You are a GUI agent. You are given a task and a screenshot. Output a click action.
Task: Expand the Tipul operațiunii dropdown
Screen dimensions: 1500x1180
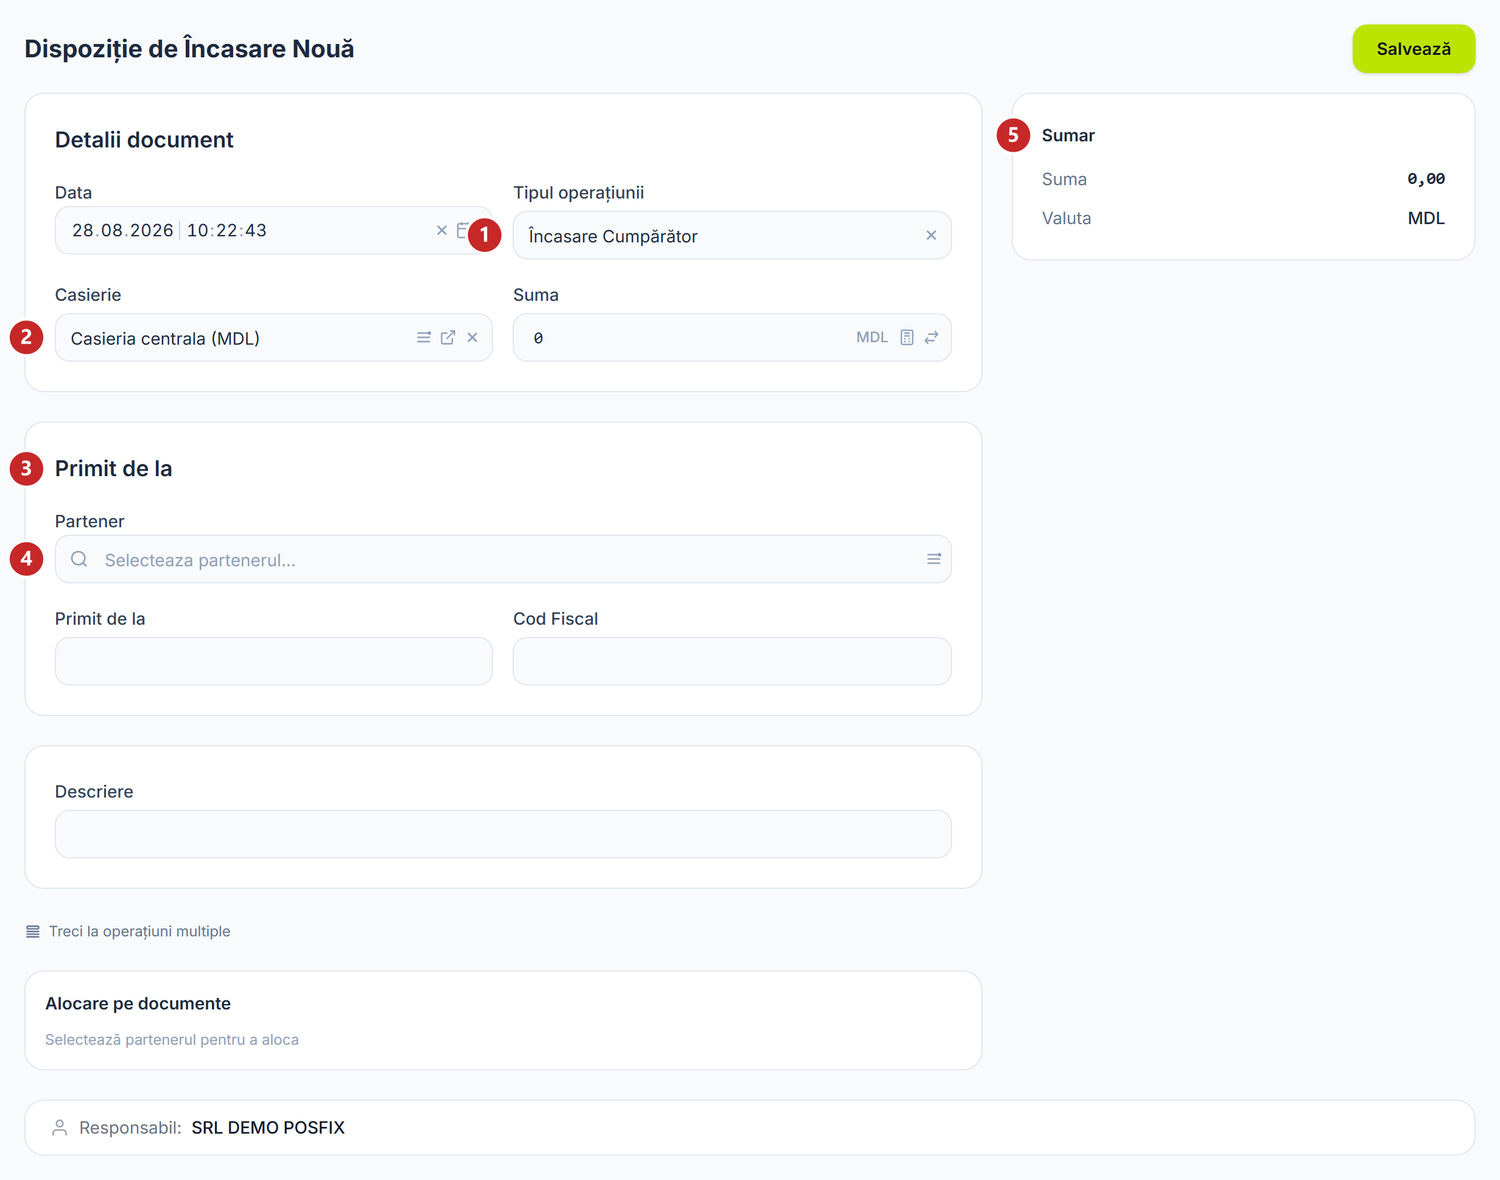tap(732, 235)
